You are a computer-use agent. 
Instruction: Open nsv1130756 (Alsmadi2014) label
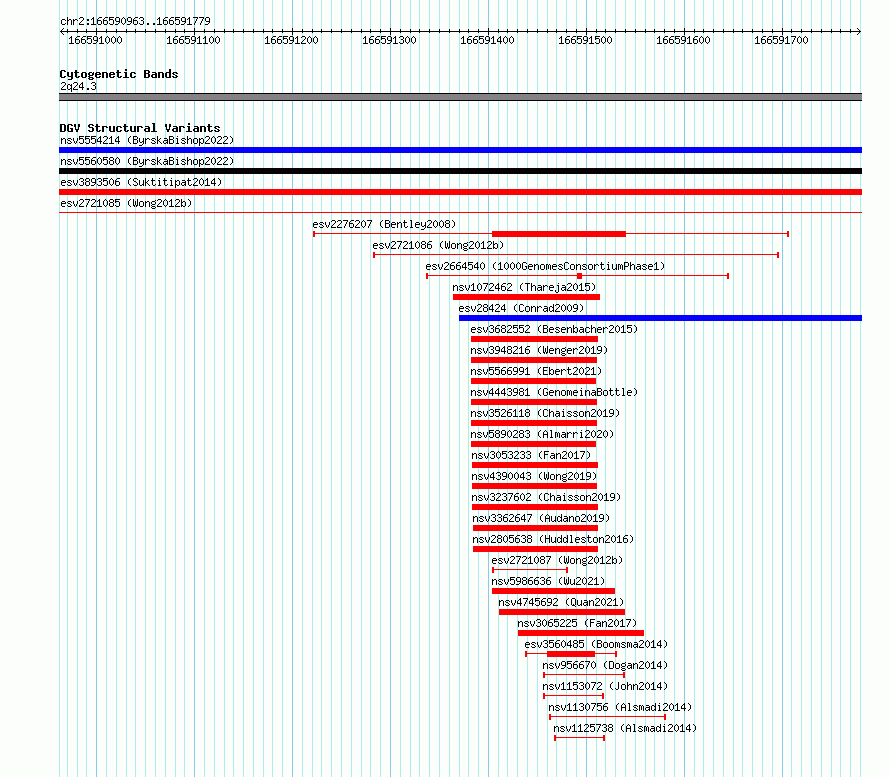(620, 707)
